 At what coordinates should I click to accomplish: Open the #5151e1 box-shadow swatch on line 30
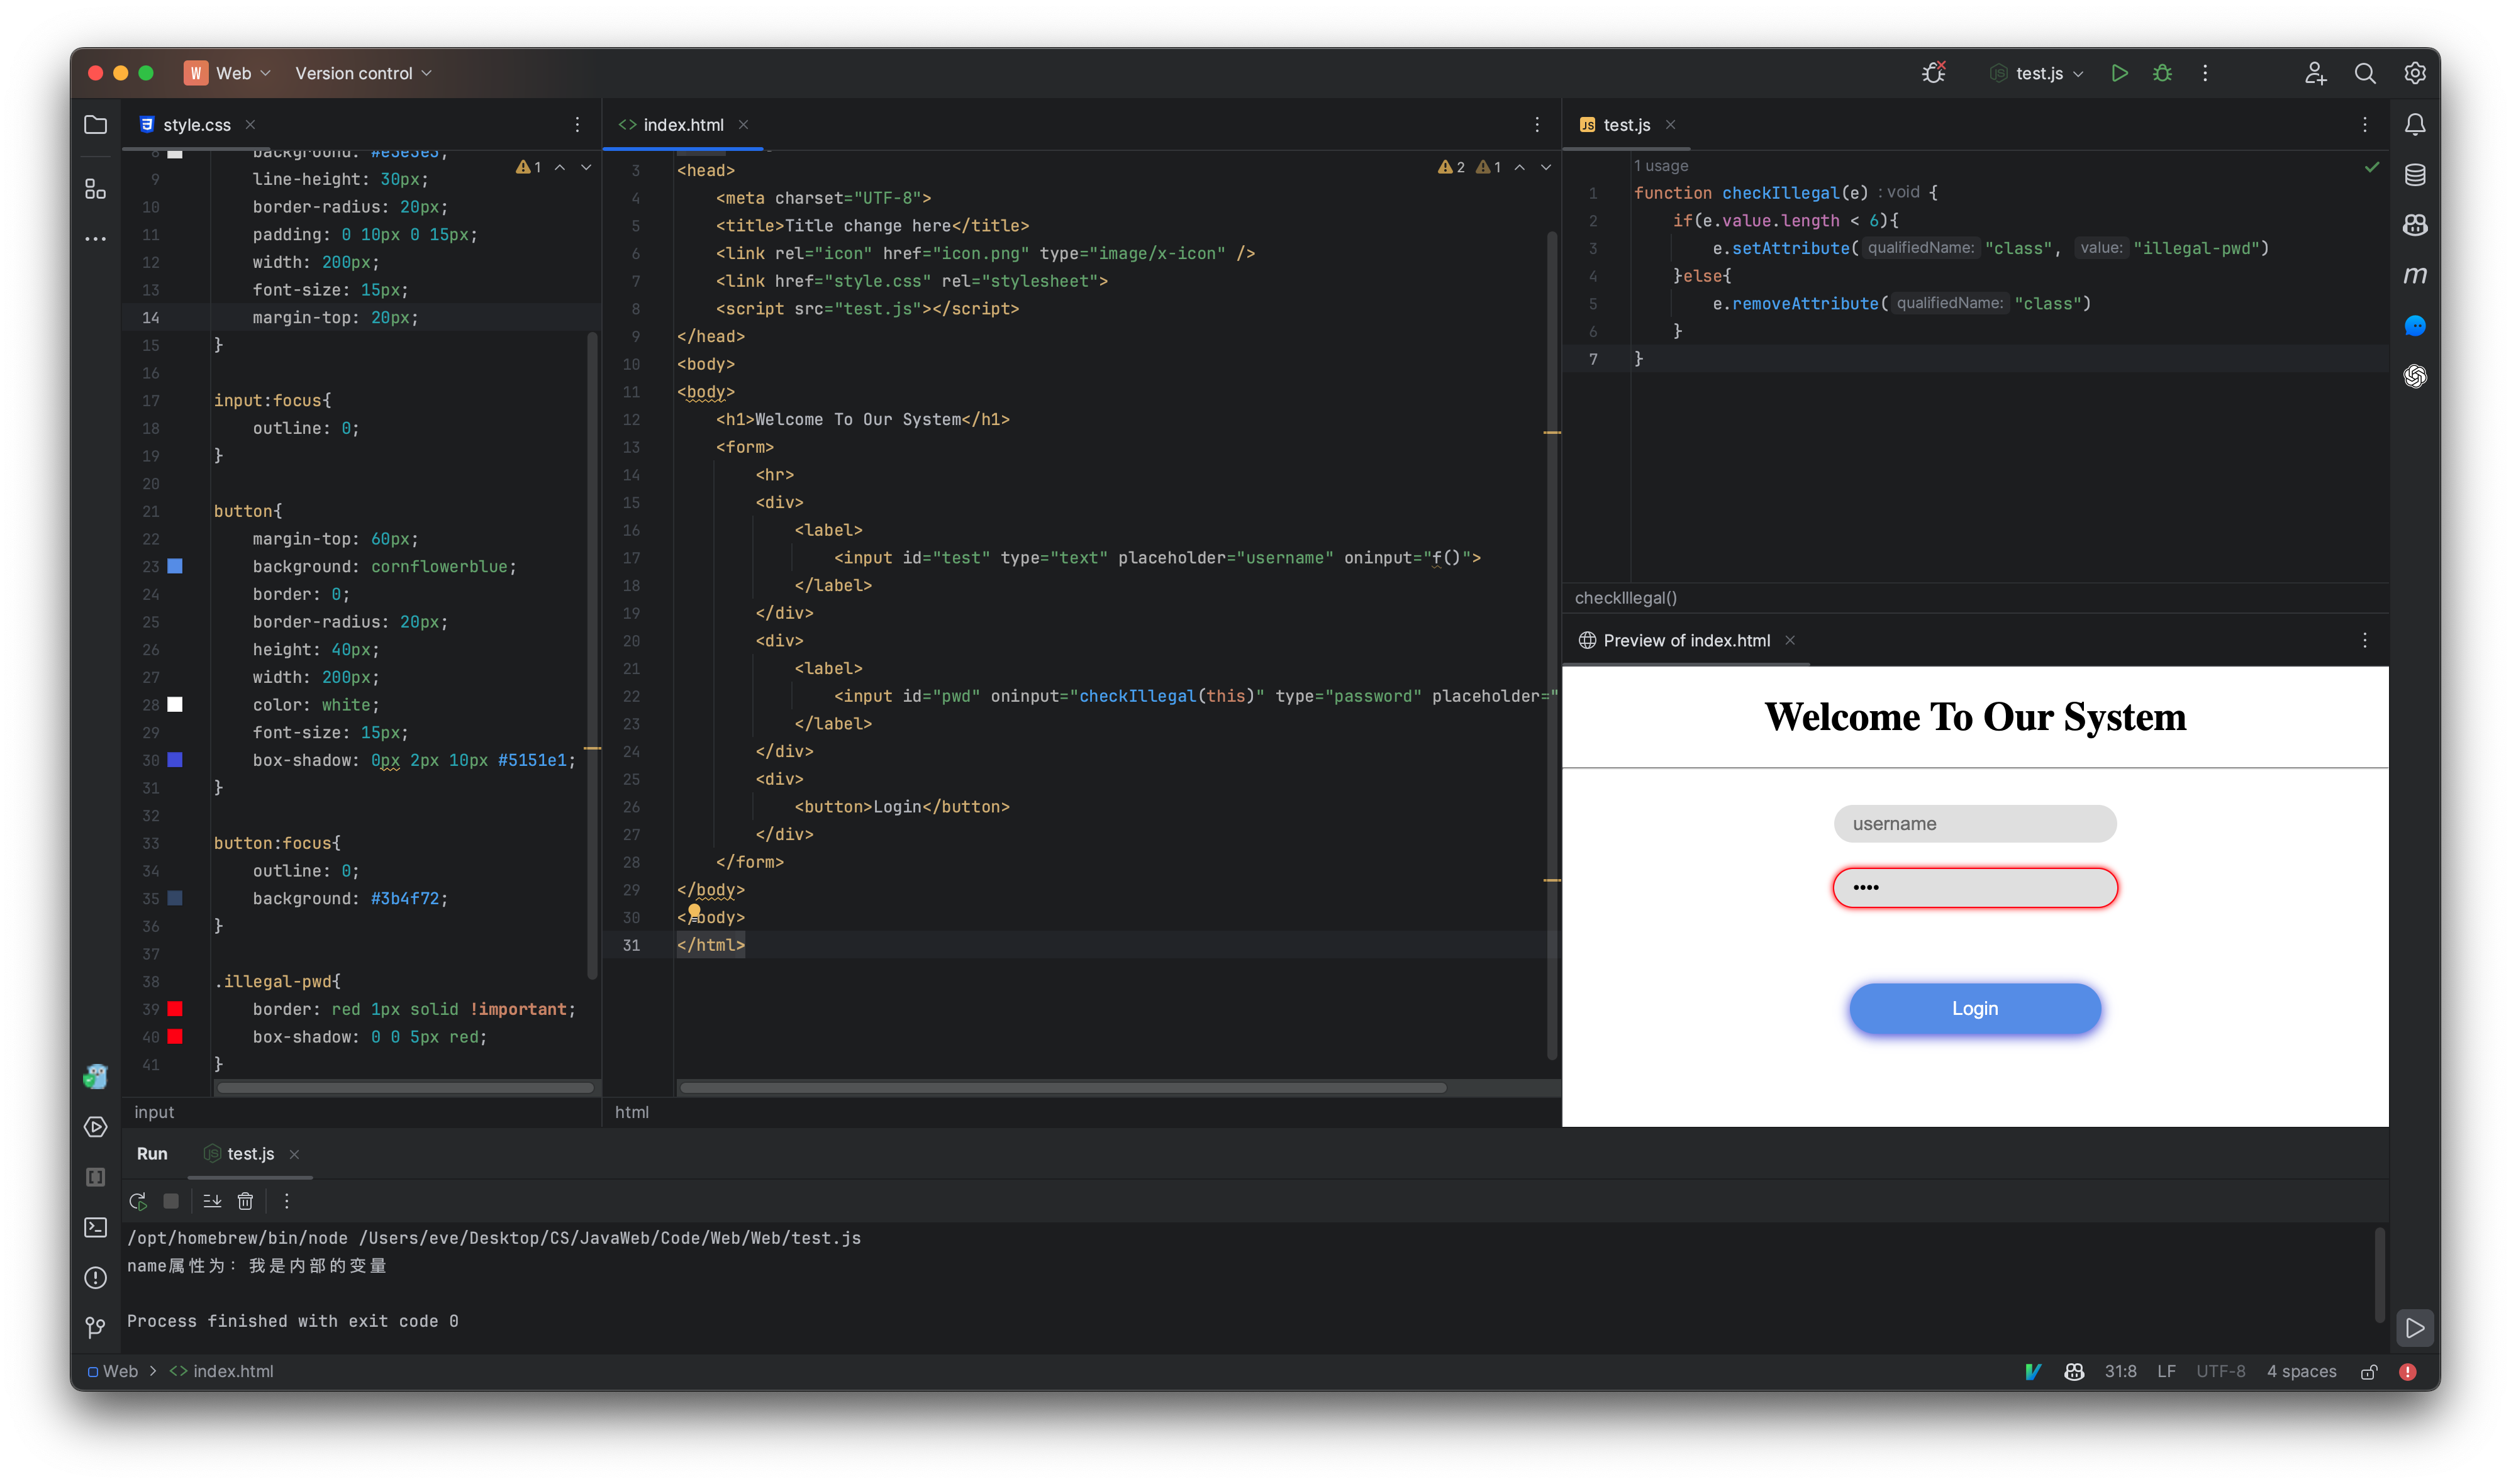point(175,760)
